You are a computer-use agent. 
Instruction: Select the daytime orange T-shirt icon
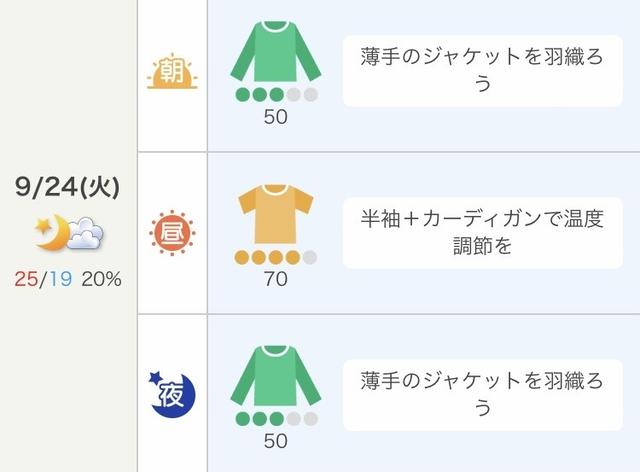coord(276,214)
